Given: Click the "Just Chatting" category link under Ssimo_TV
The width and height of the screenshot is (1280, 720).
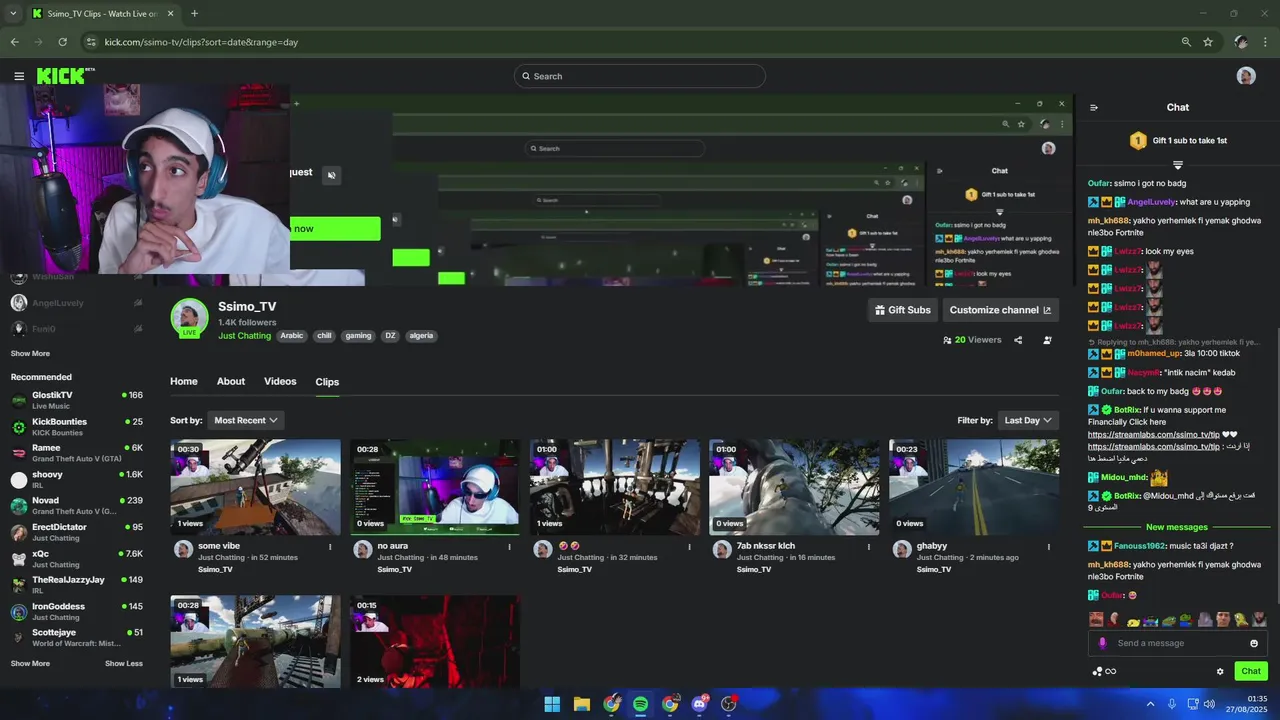Looking at the screenshot, I should pyautogui.click(x=245, y=336).
